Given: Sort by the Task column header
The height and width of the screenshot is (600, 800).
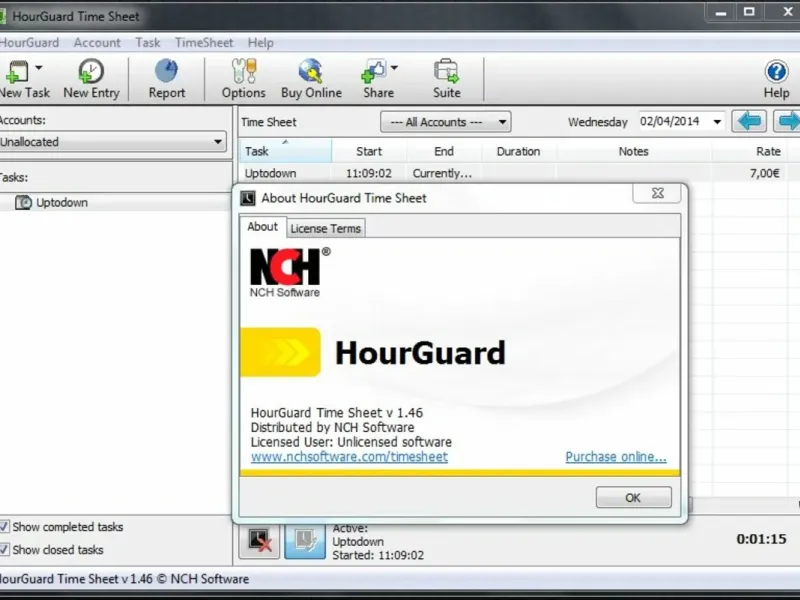Looking at the screenshot, I should [x=285, y=152].
